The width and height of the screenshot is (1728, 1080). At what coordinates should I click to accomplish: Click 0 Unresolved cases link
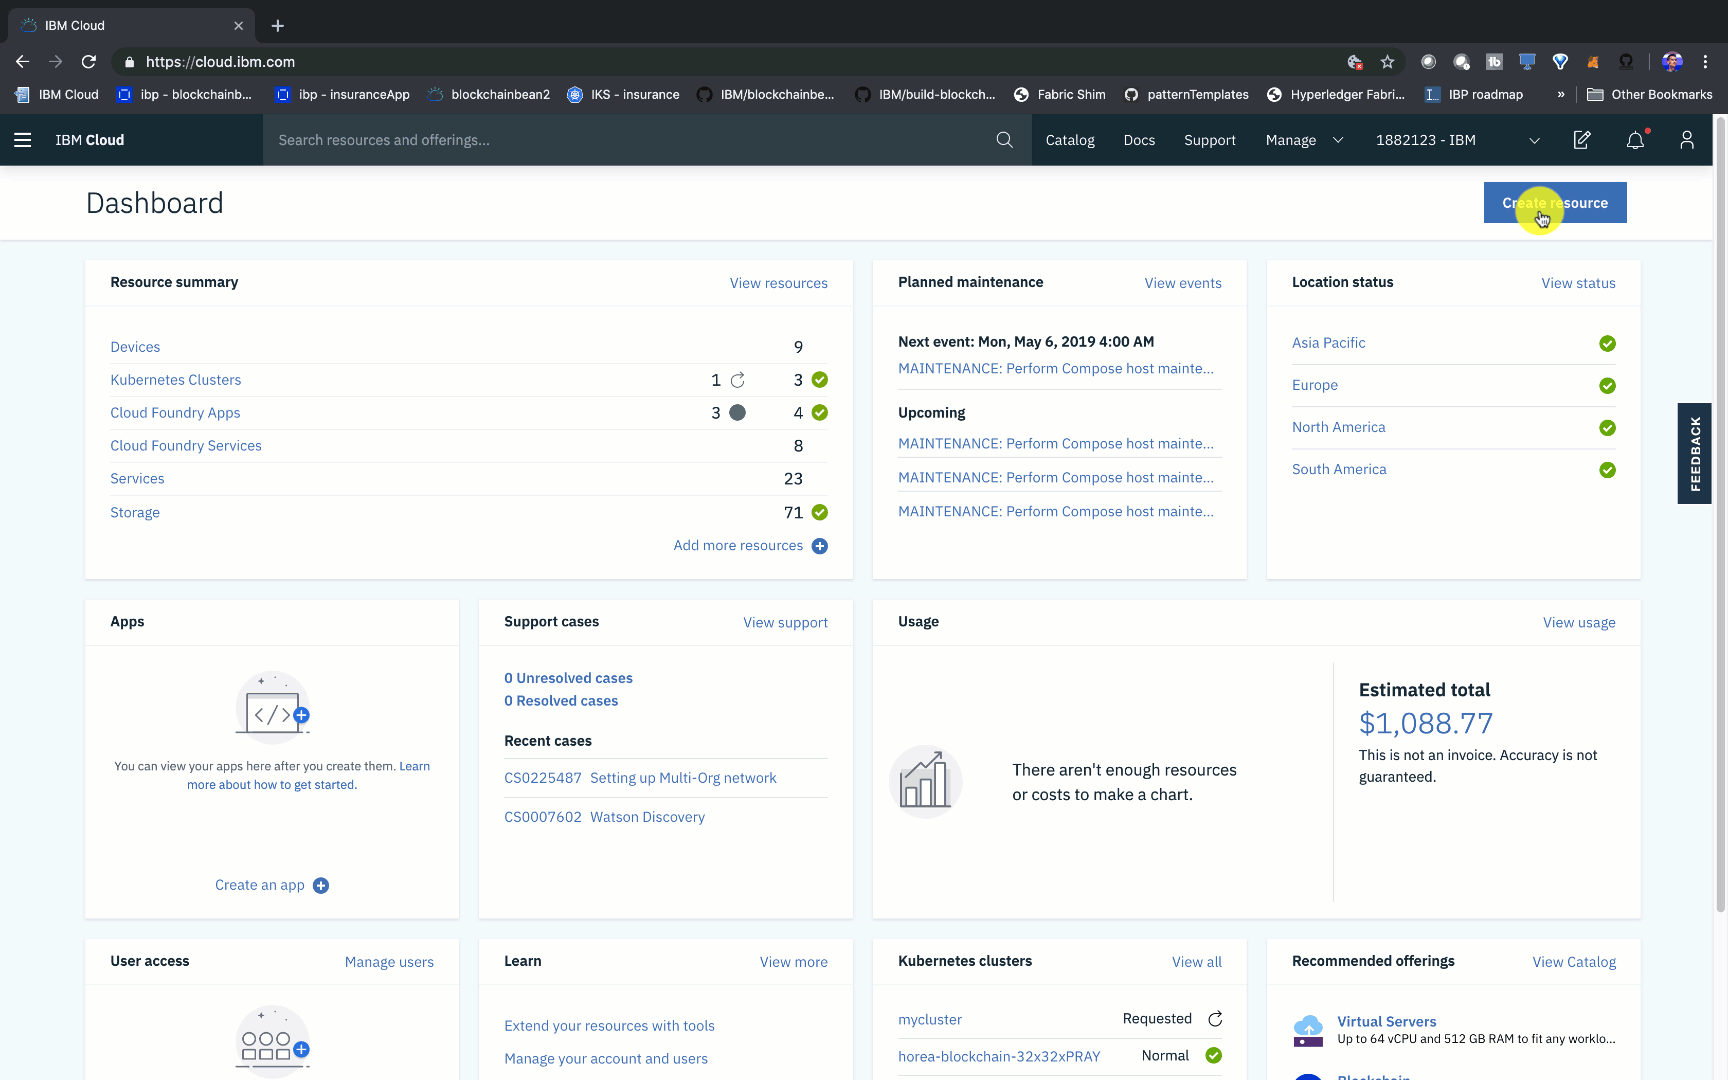[568, 678]
